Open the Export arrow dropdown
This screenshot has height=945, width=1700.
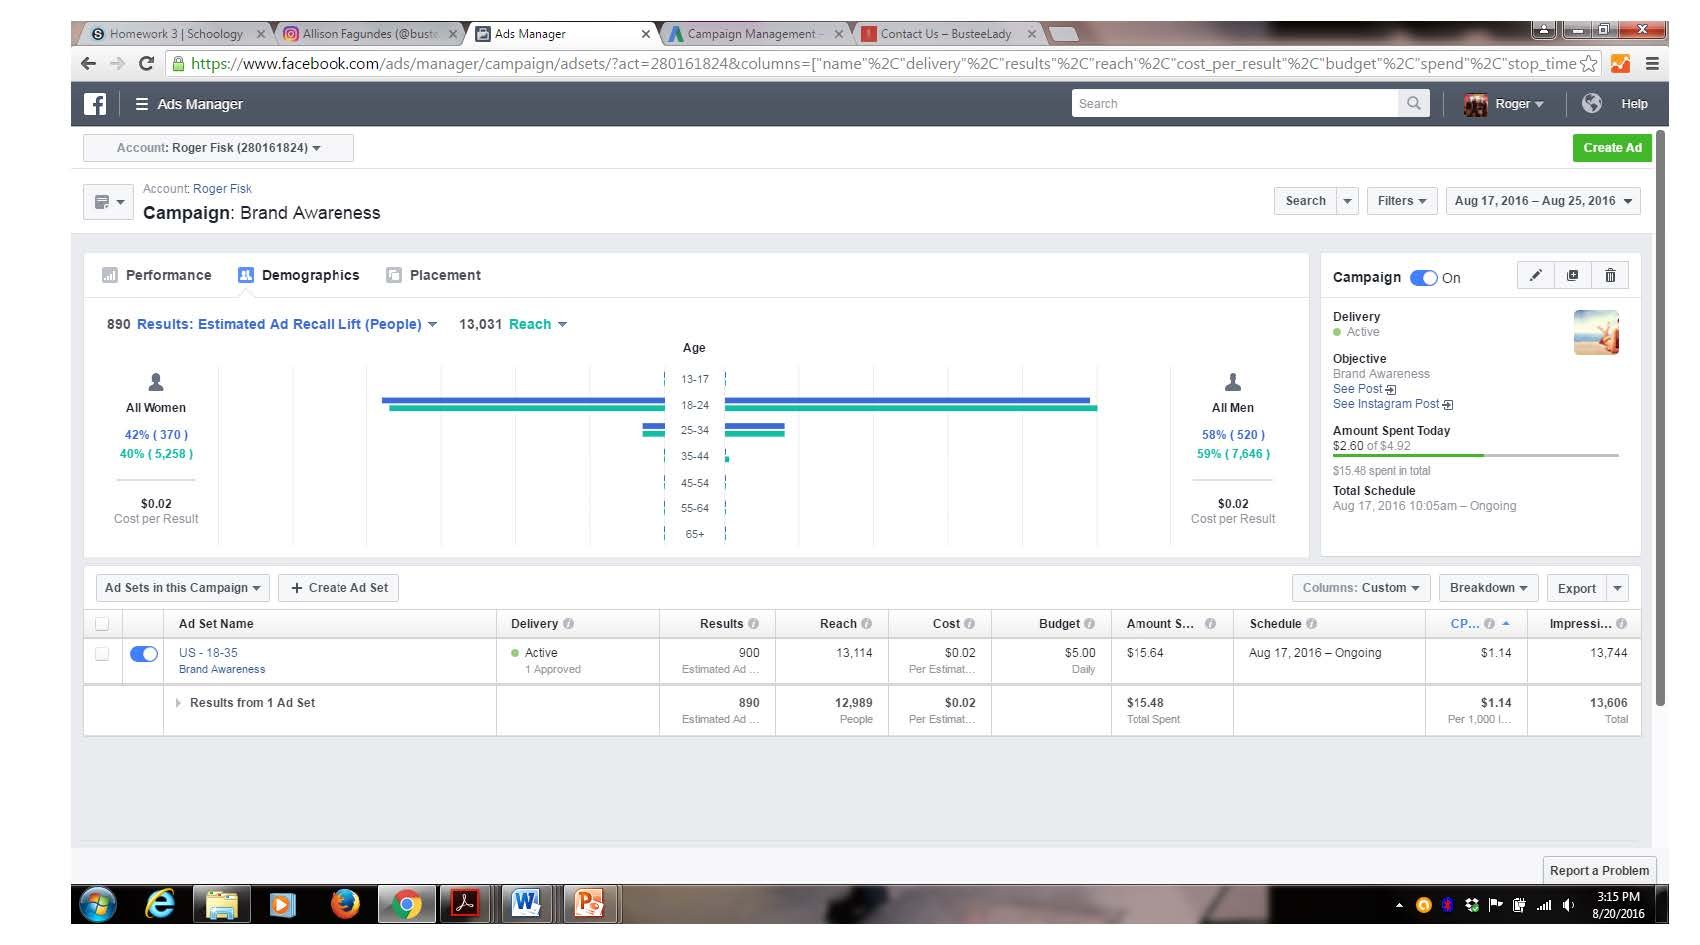(1617, 588)
